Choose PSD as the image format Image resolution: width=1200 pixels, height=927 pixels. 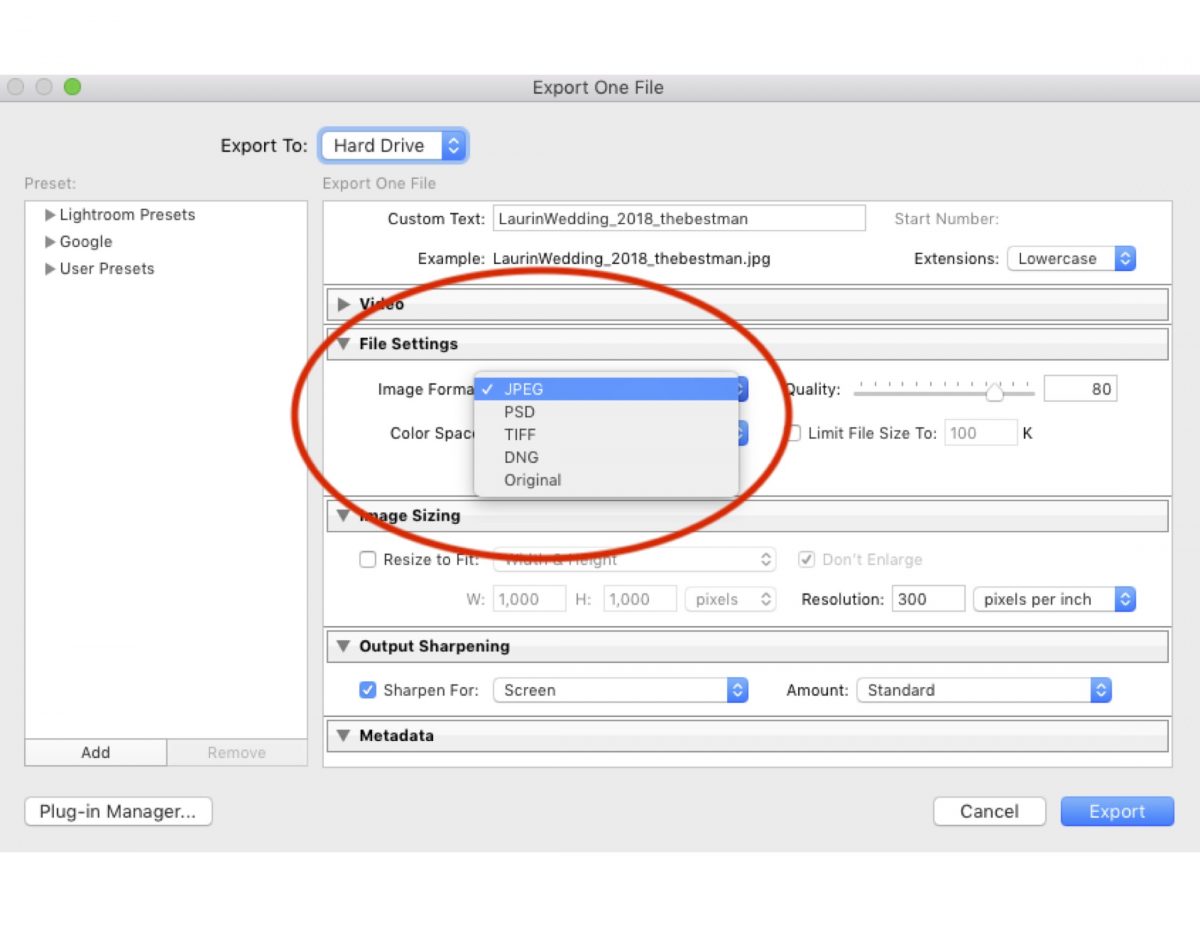click(519, 411)
